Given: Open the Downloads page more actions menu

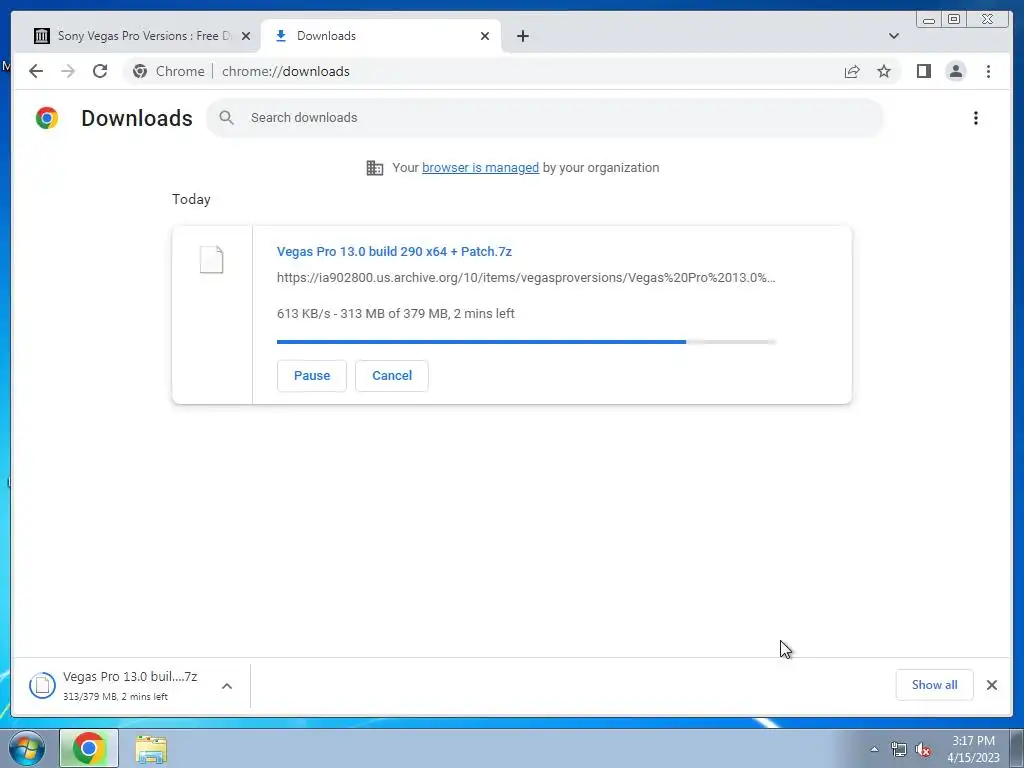Looking at the screenshot, I should point(976,118).
